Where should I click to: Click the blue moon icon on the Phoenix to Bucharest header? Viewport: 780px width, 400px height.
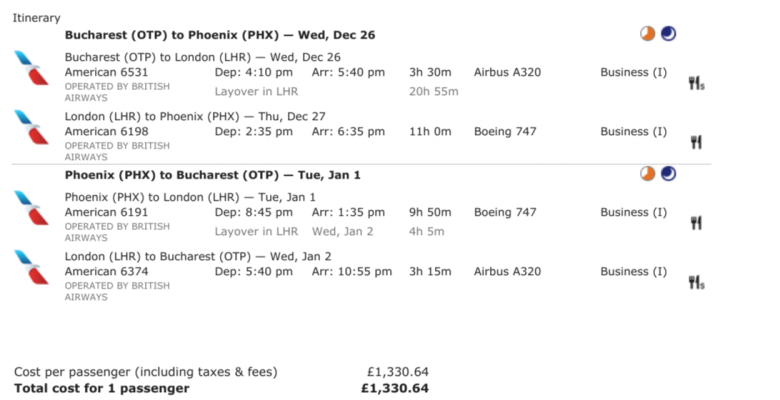tap(668, 174)
